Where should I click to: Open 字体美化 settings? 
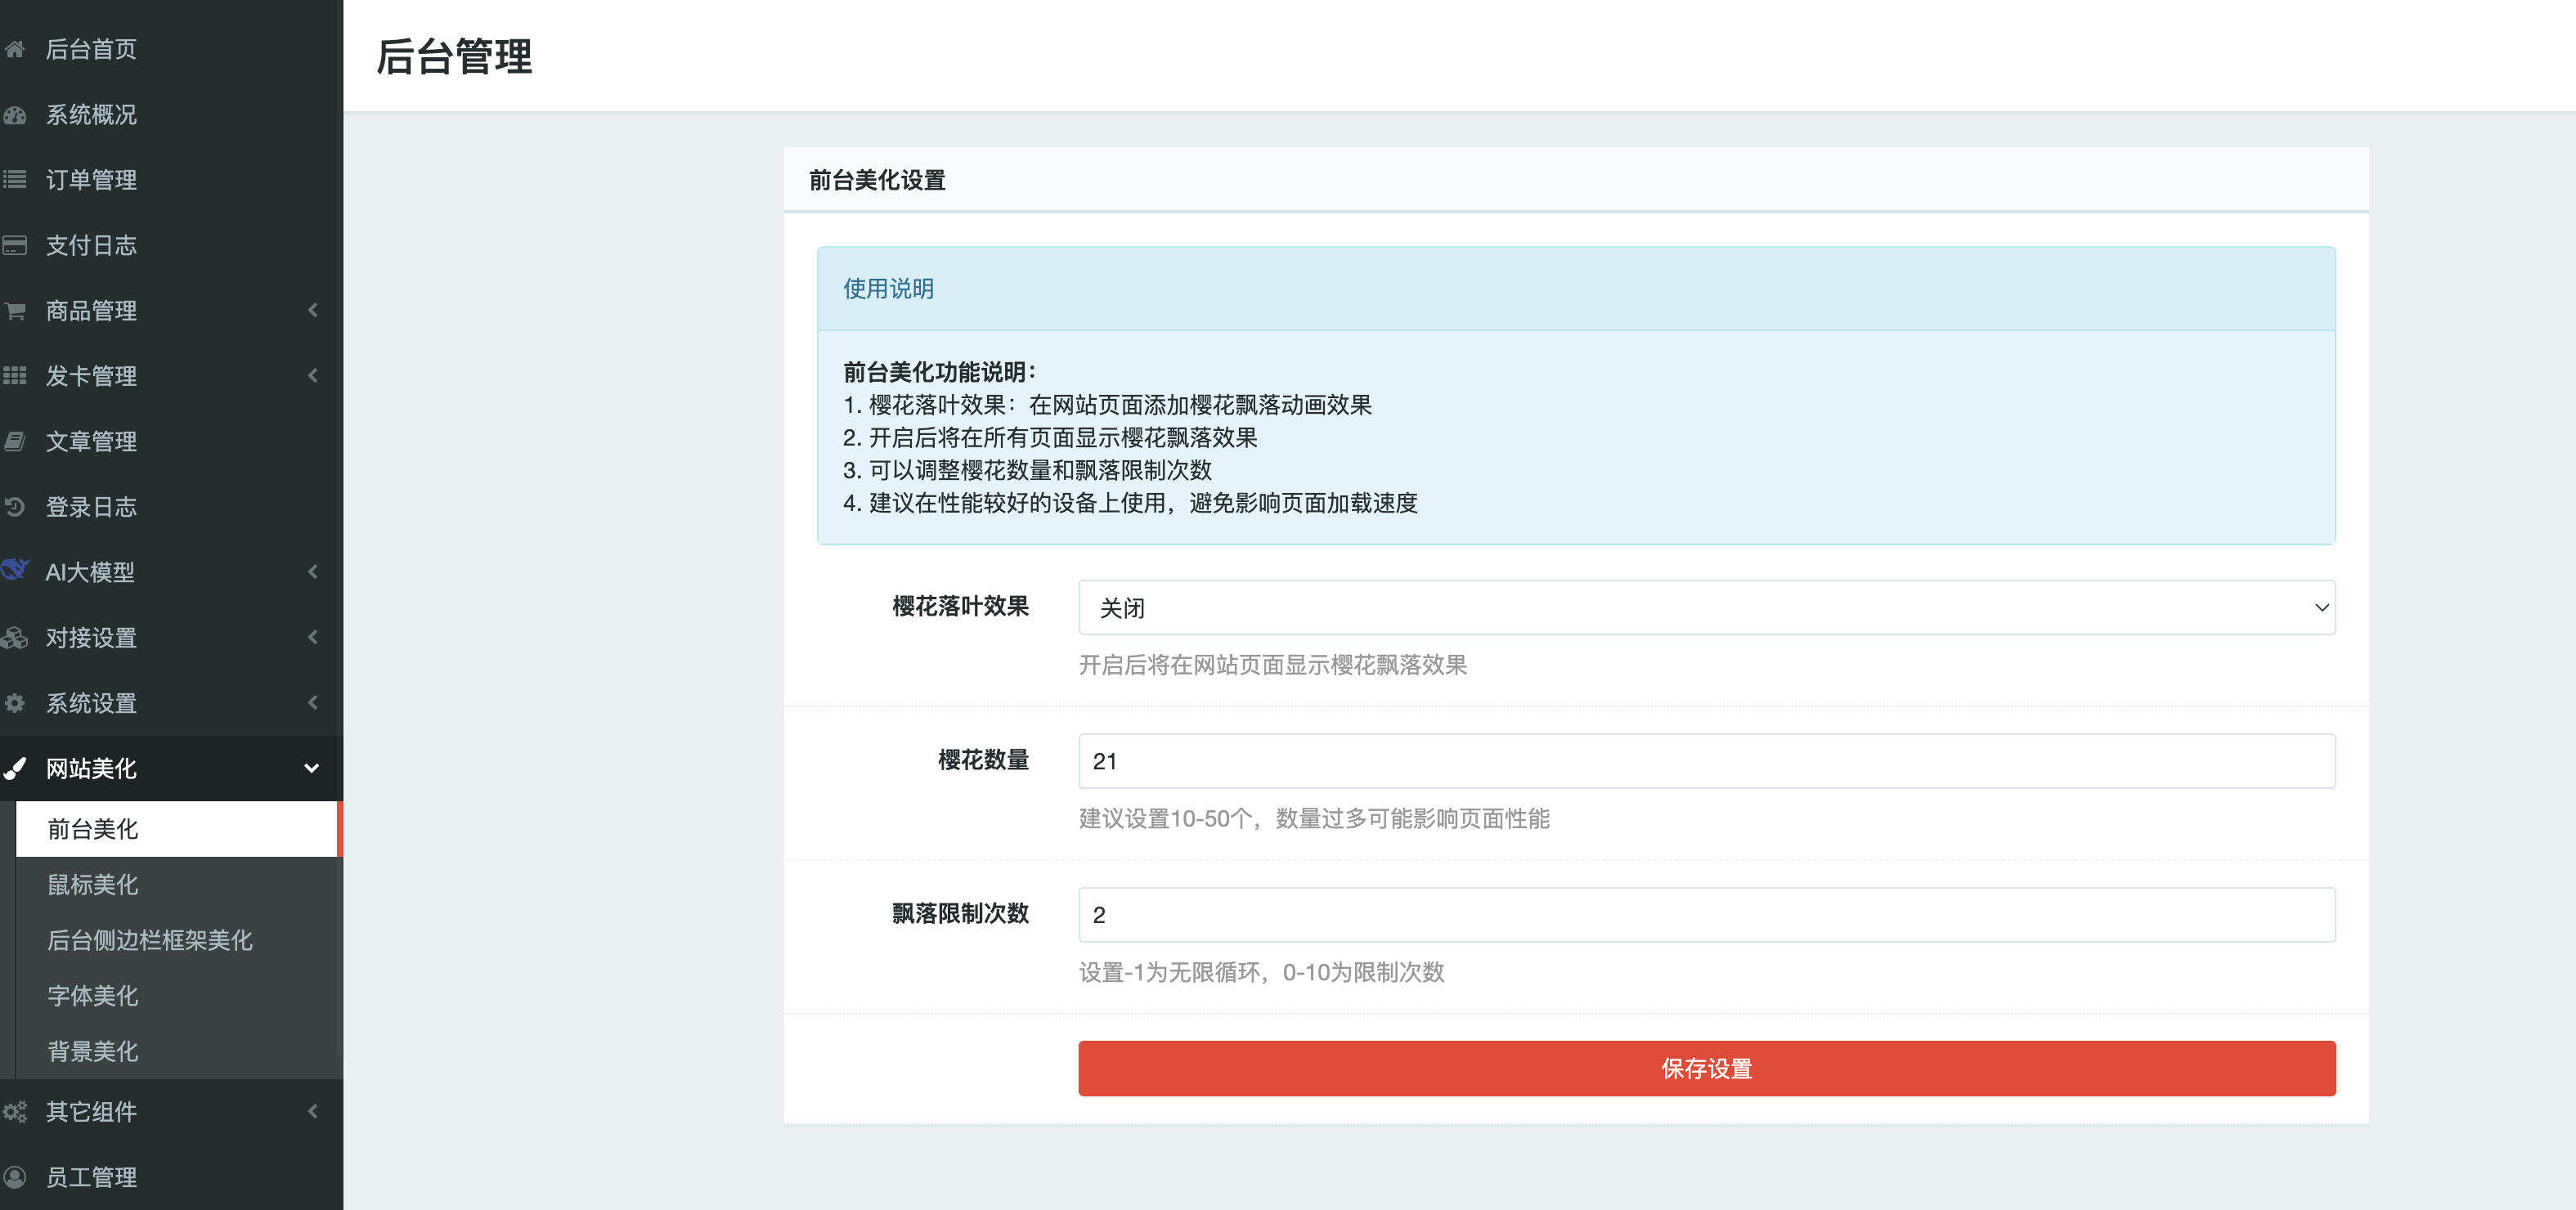coord(91,996)
